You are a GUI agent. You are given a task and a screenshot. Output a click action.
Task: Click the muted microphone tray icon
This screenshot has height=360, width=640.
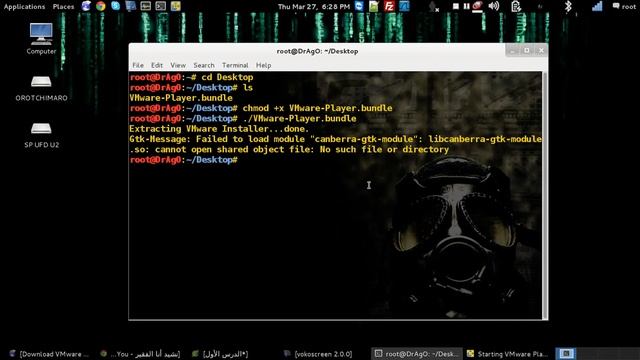tap(433, 7)
